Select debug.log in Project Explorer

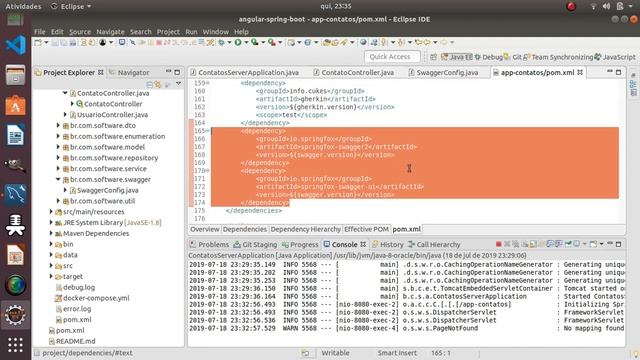[x=75, y=287]
